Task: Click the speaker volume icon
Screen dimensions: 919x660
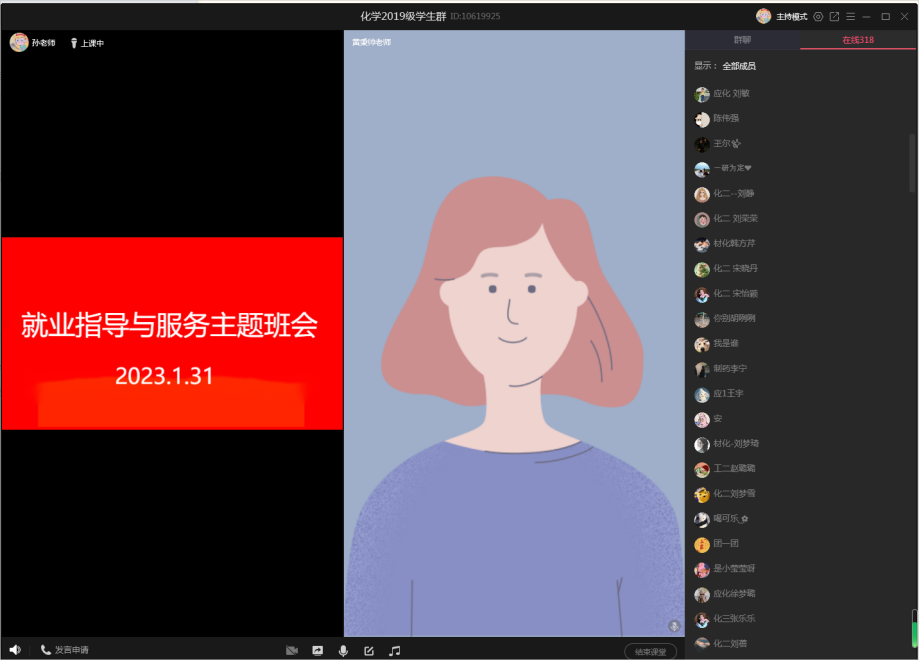Action: pos(14,650)
